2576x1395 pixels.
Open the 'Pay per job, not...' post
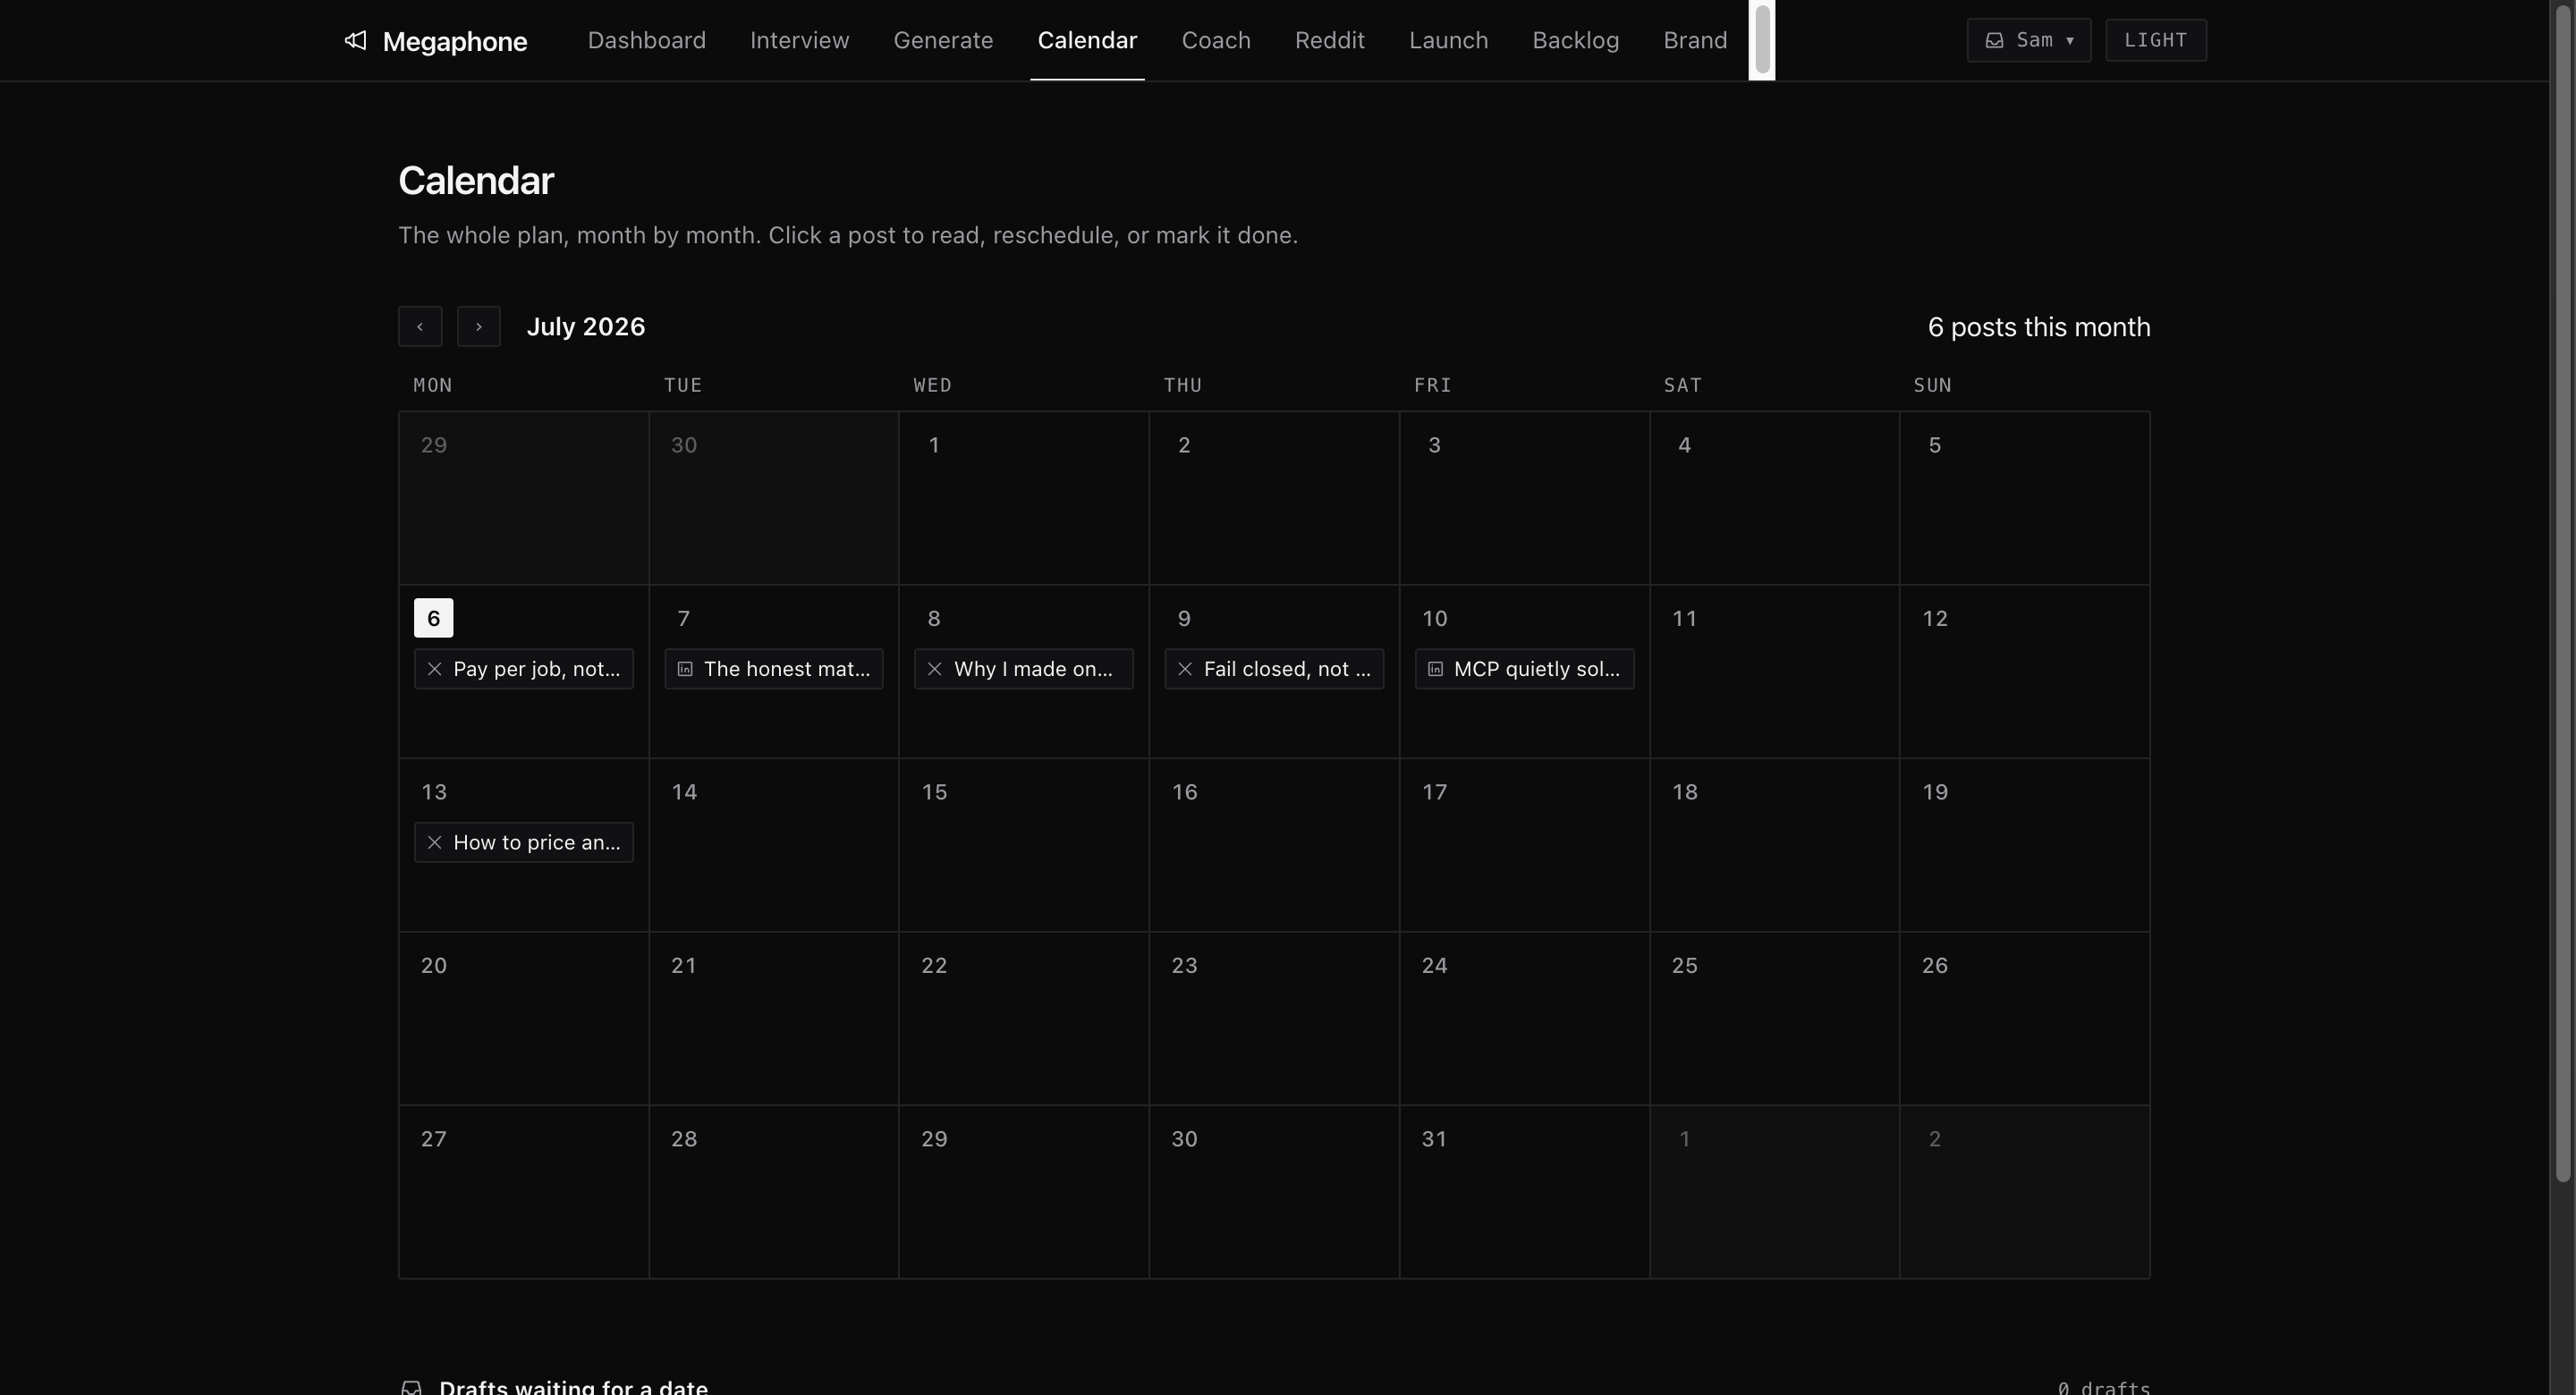pyautogui.click(x=524, y=669)
